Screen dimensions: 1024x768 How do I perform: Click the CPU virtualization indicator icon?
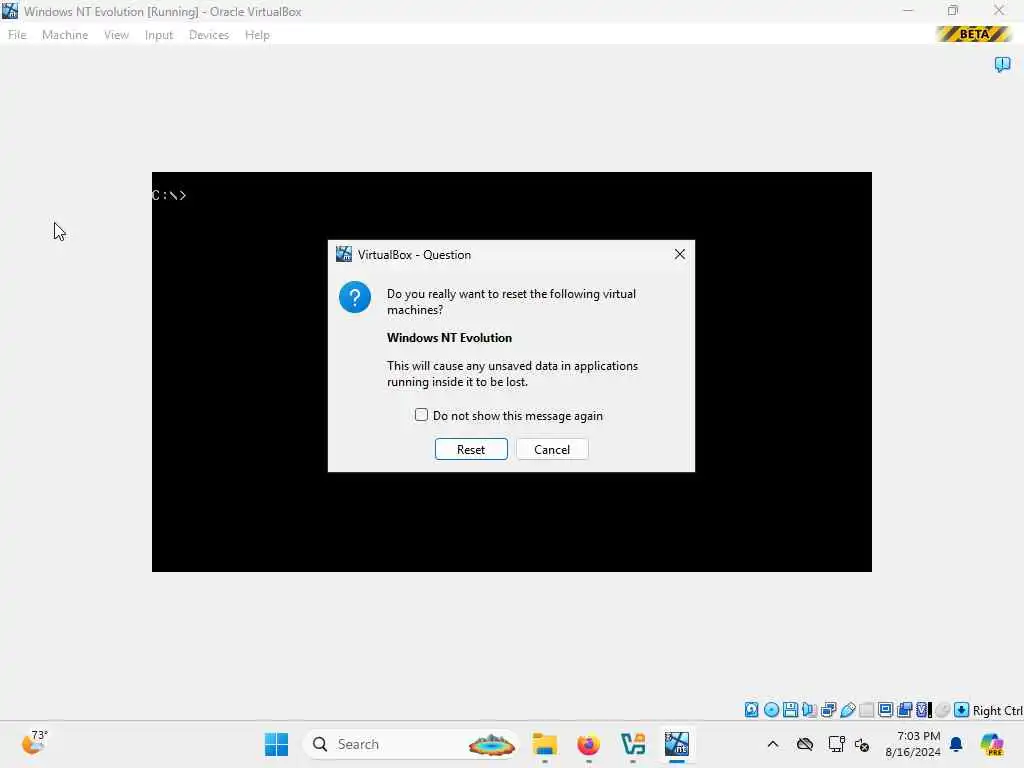(x=923, y=710)
